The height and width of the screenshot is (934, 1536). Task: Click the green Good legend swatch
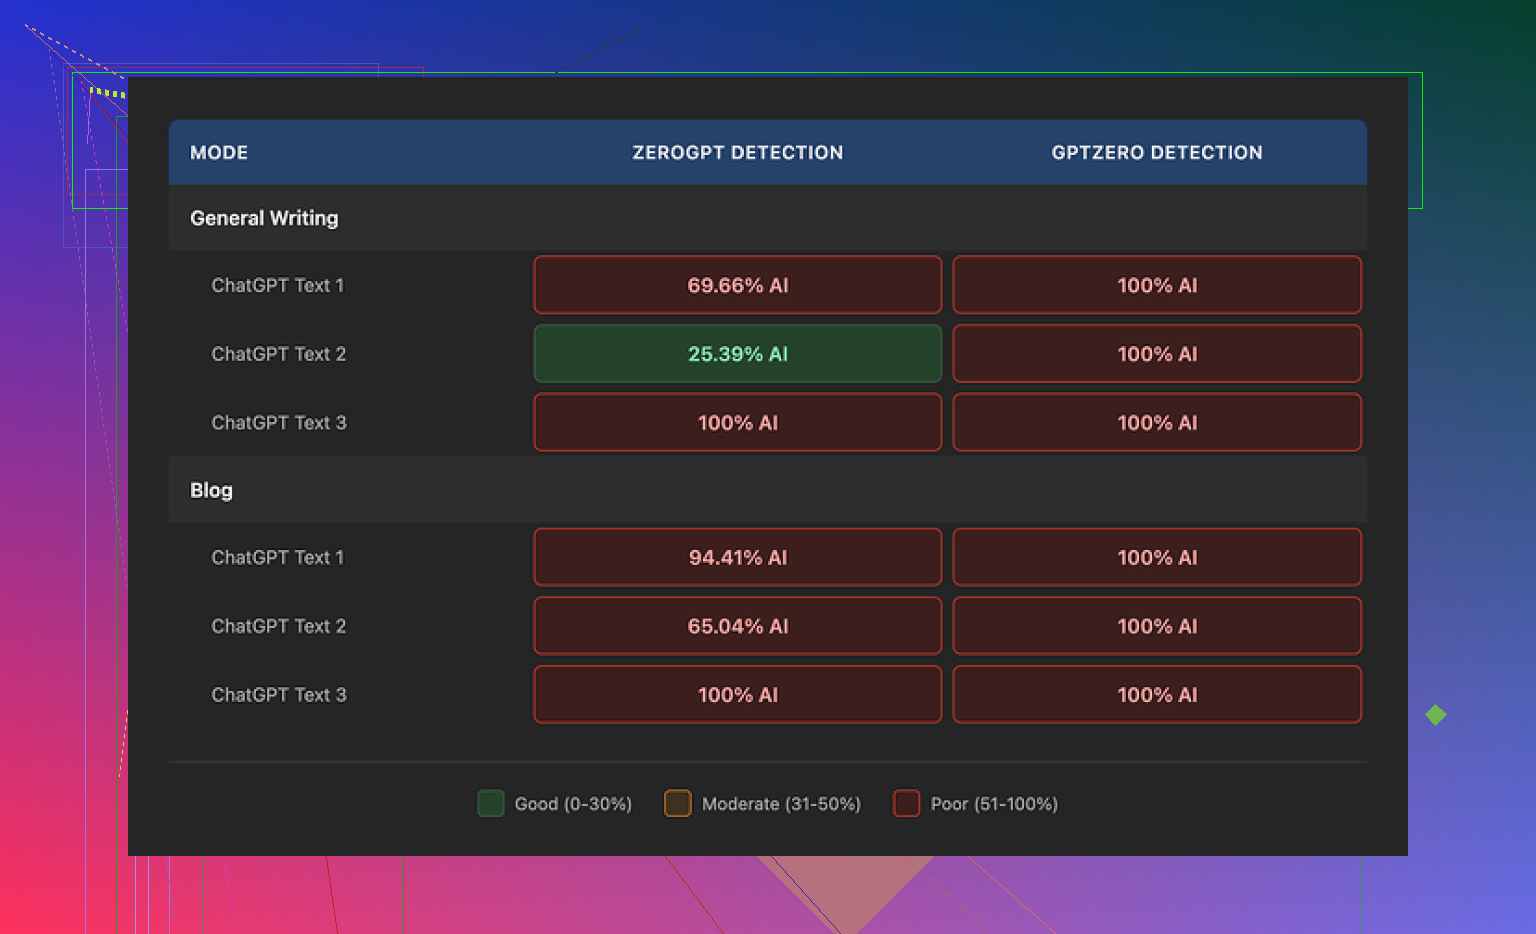coord(491,804)
